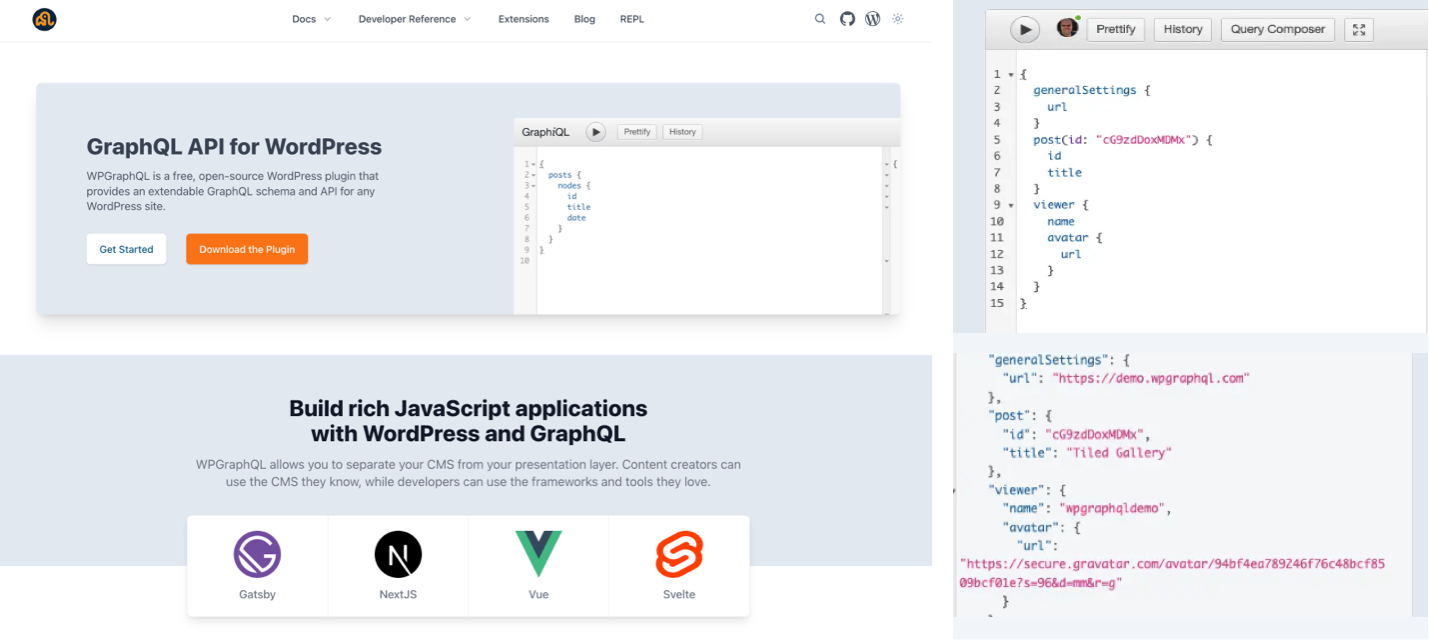This screenshot has width=1429, height=640.
Task: Click the Get Started button
Action: click(x=126, y=249)
